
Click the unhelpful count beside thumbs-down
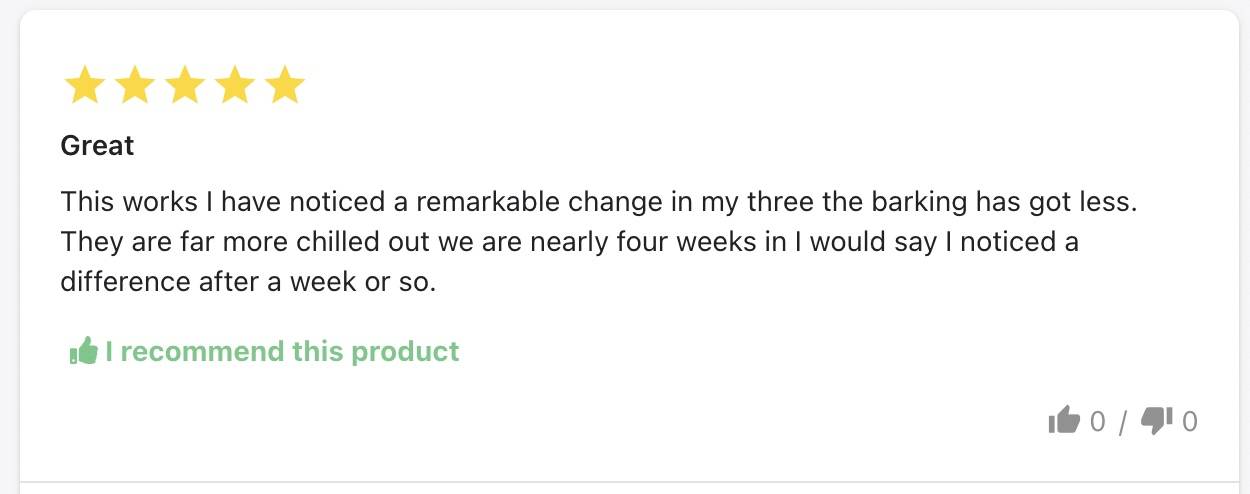[x=1189, y=422]
